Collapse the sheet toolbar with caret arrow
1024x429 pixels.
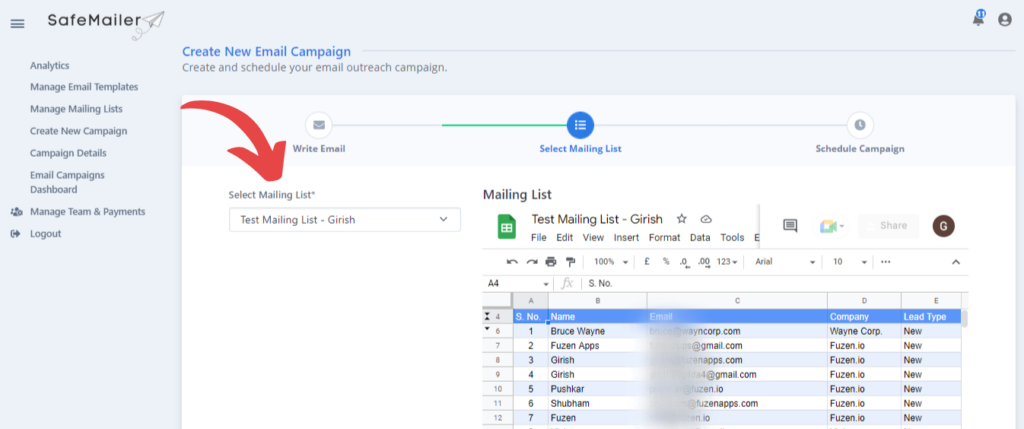[955, 262]
